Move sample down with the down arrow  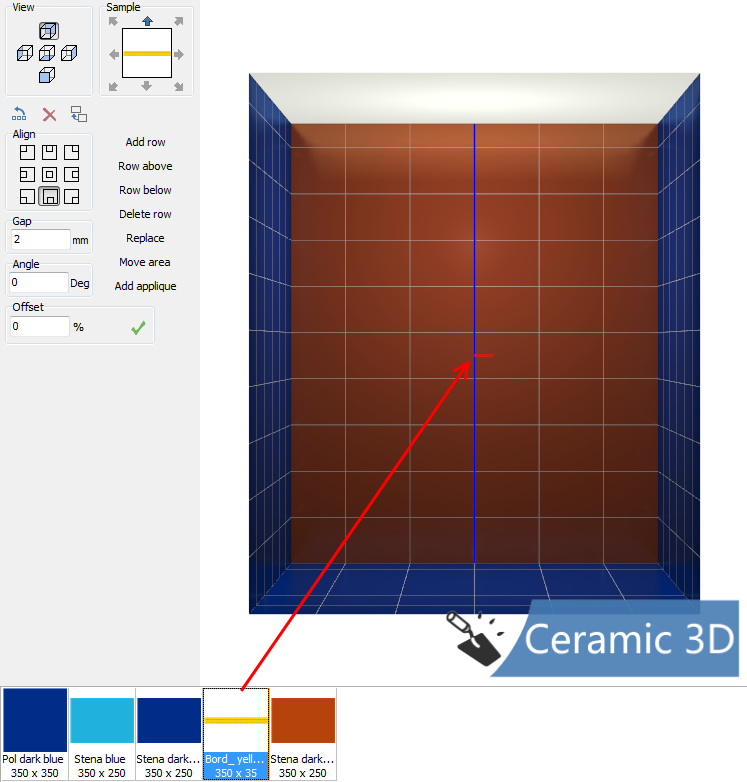tap(146, 86)
